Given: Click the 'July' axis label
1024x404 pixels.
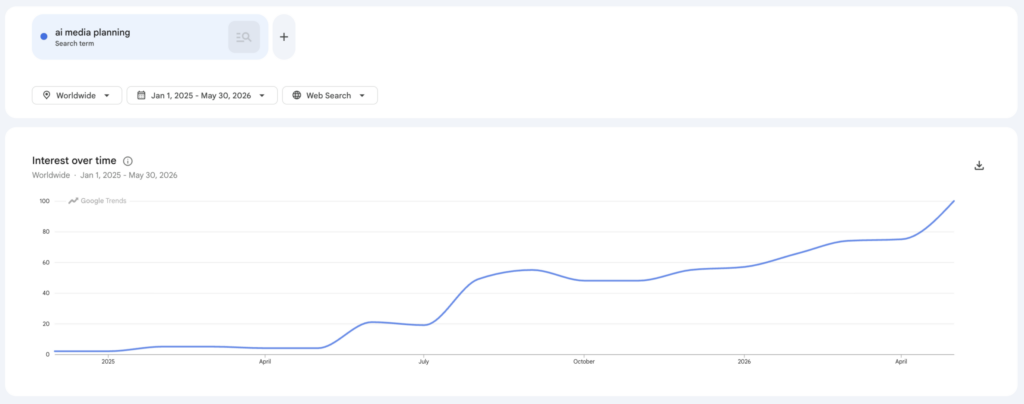Looking at the screenshot, I should pos(424,361).
